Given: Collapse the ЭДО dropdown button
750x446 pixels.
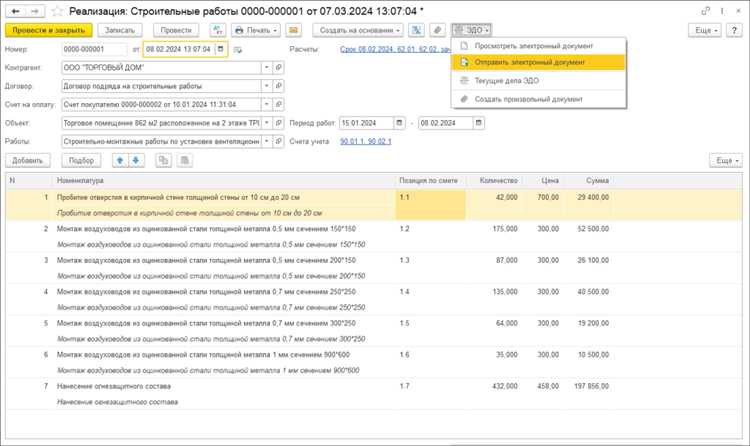Looking at the screenshot, I should (472, 30).
